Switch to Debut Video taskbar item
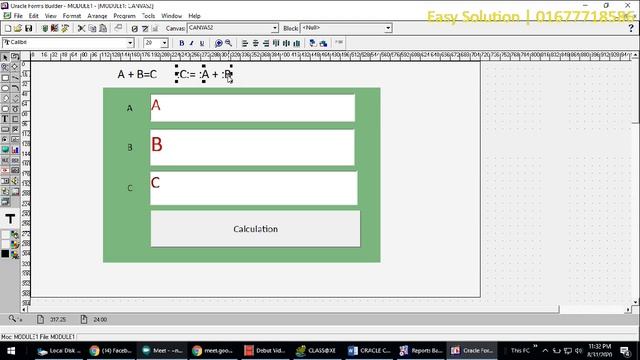The width and height of the screenshot is (640, 360). [x=264, y=351]
